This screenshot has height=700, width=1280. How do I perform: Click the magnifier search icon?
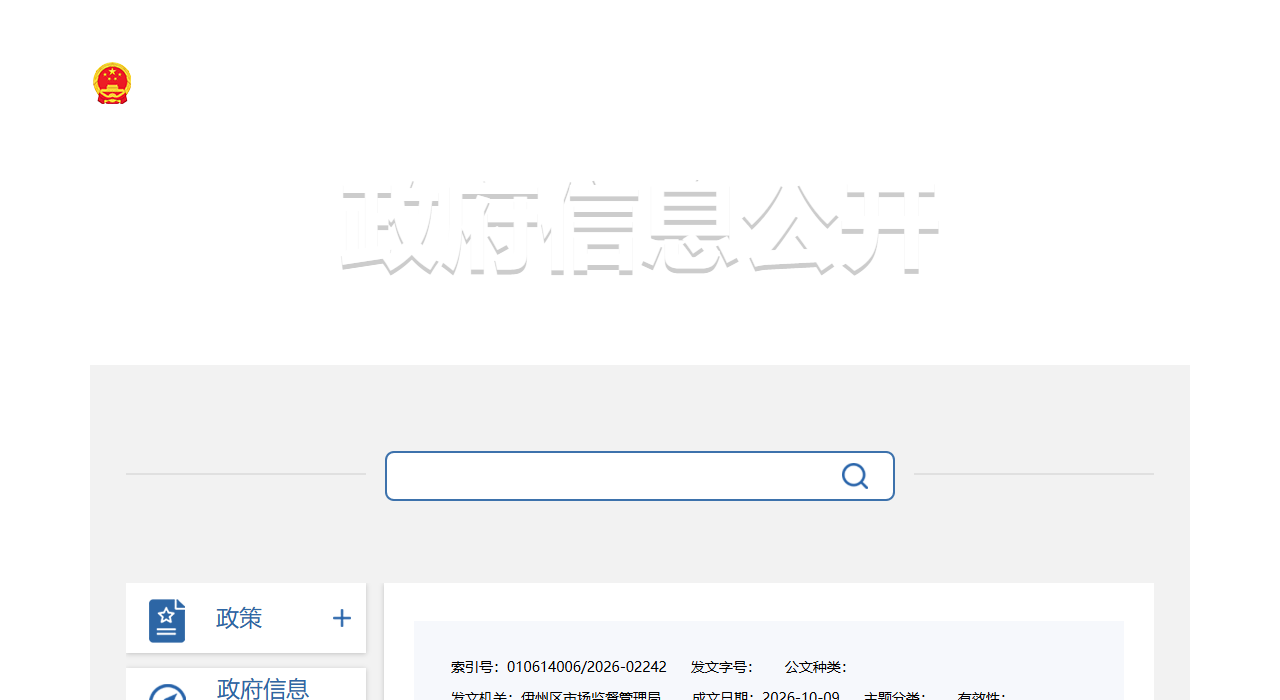pyautogui.click(x=855, y=476)
